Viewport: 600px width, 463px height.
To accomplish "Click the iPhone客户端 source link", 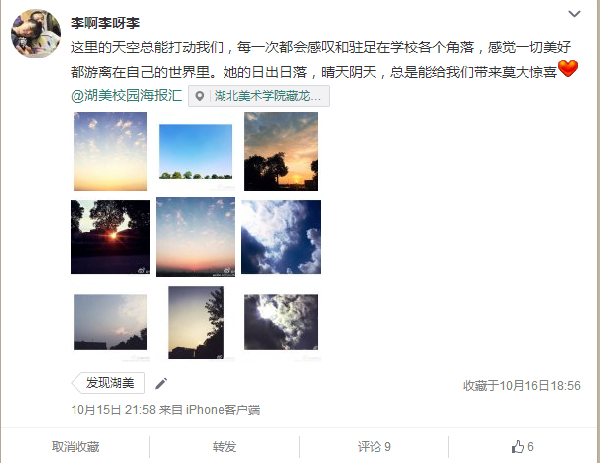I will (x=223, y=410).
